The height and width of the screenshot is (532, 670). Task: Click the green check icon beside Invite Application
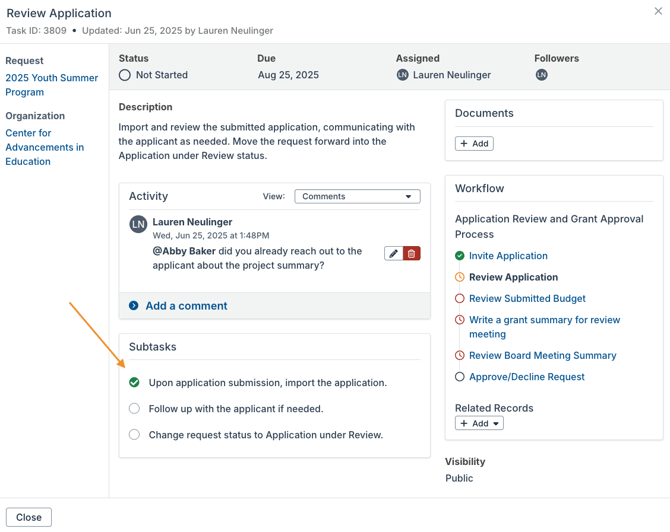click(x=460, y=256)
